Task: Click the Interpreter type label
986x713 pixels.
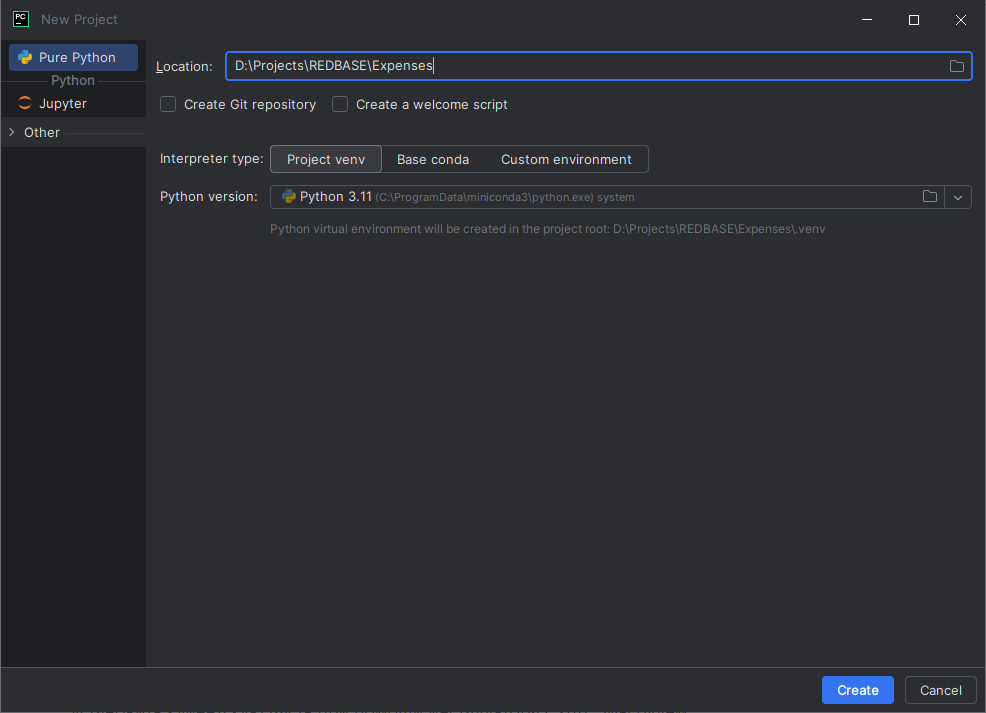Action: click(211, 158)
